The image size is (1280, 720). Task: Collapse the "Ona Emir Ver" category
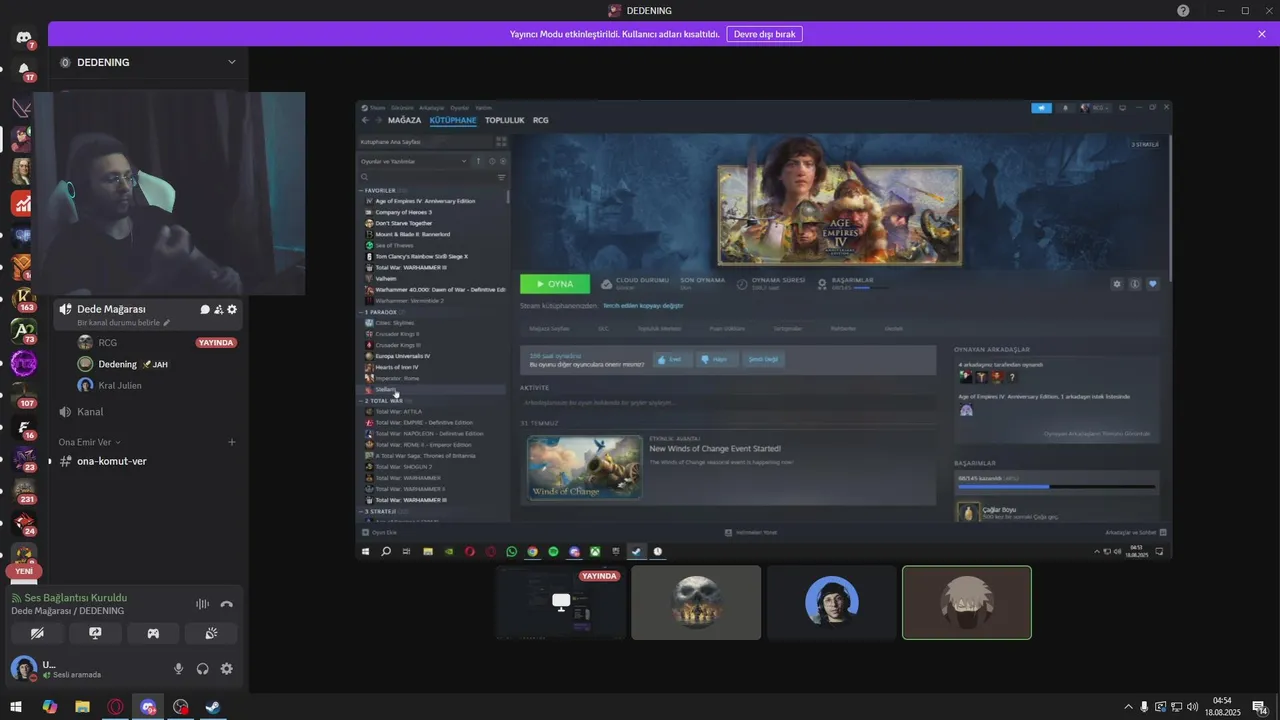89,442
